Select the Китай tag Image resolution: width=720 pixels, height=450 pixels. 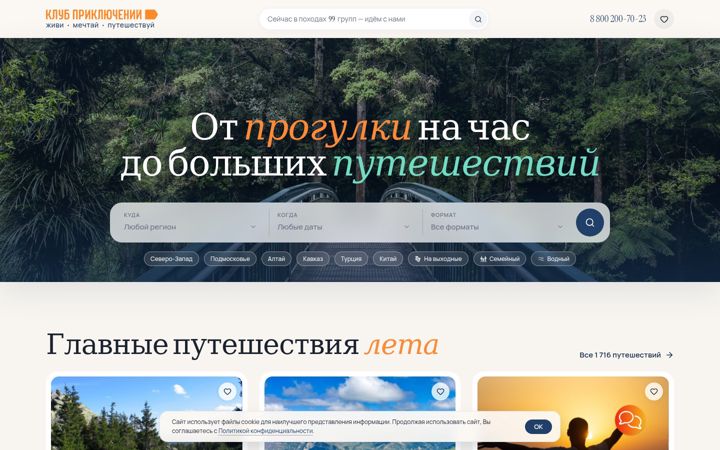[x=388, y=259]
